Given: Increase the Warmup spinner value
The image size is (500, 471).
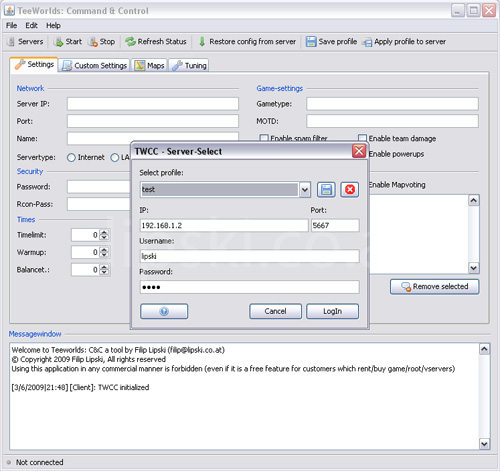Looking at the screenshot, I should (105, 250).
